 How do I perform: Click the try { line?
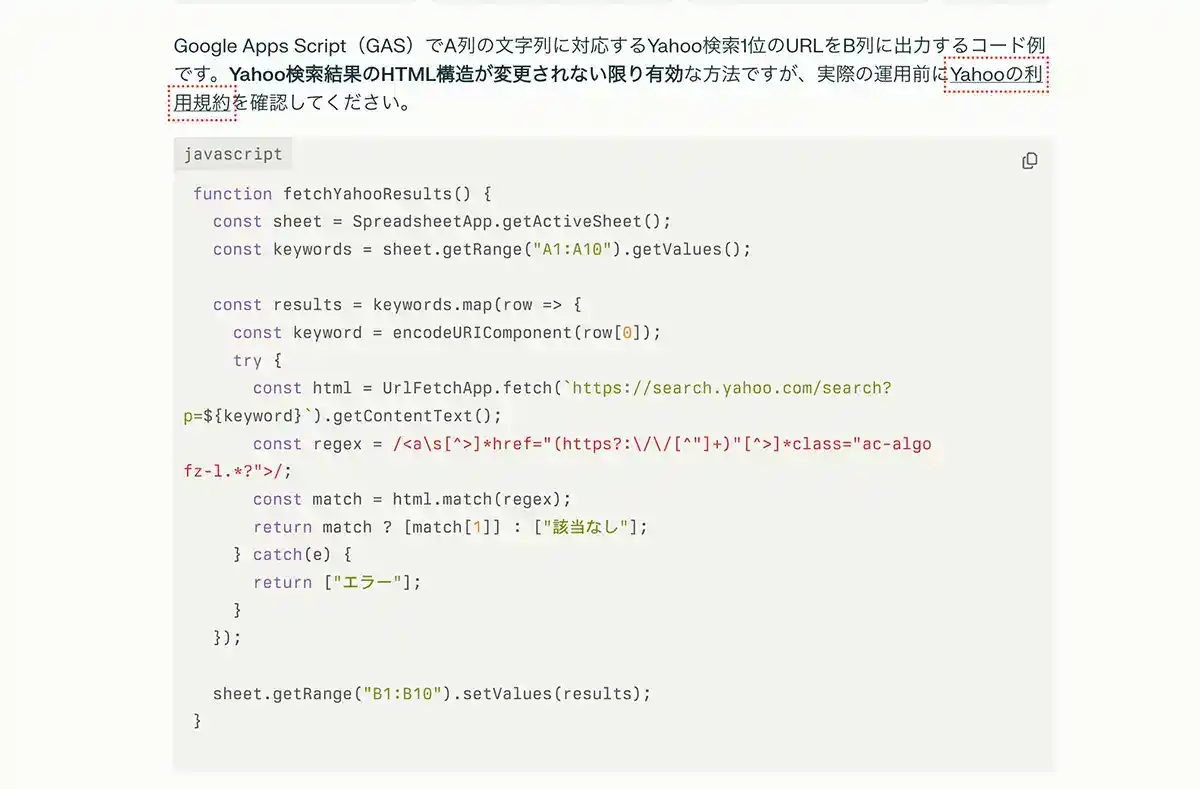(258, 361)
